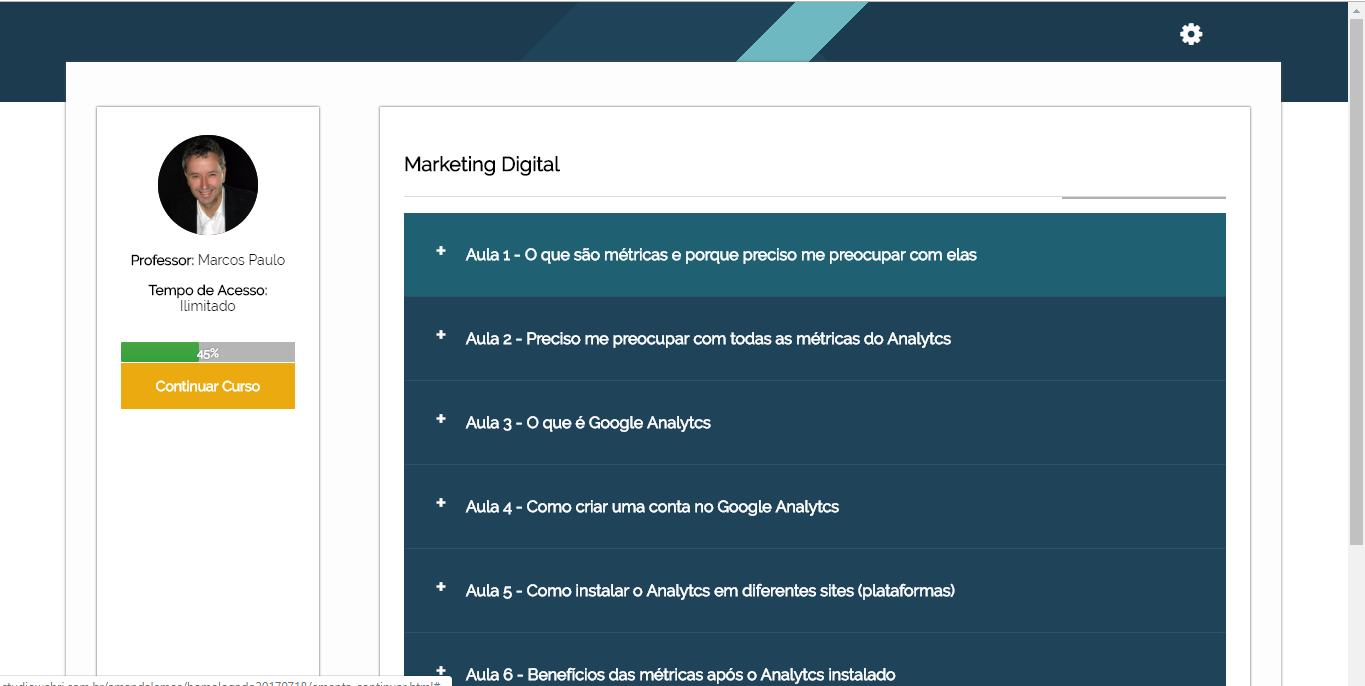
Task: Expand Aula 4 using its plus sign
Action: click(441, 503)
